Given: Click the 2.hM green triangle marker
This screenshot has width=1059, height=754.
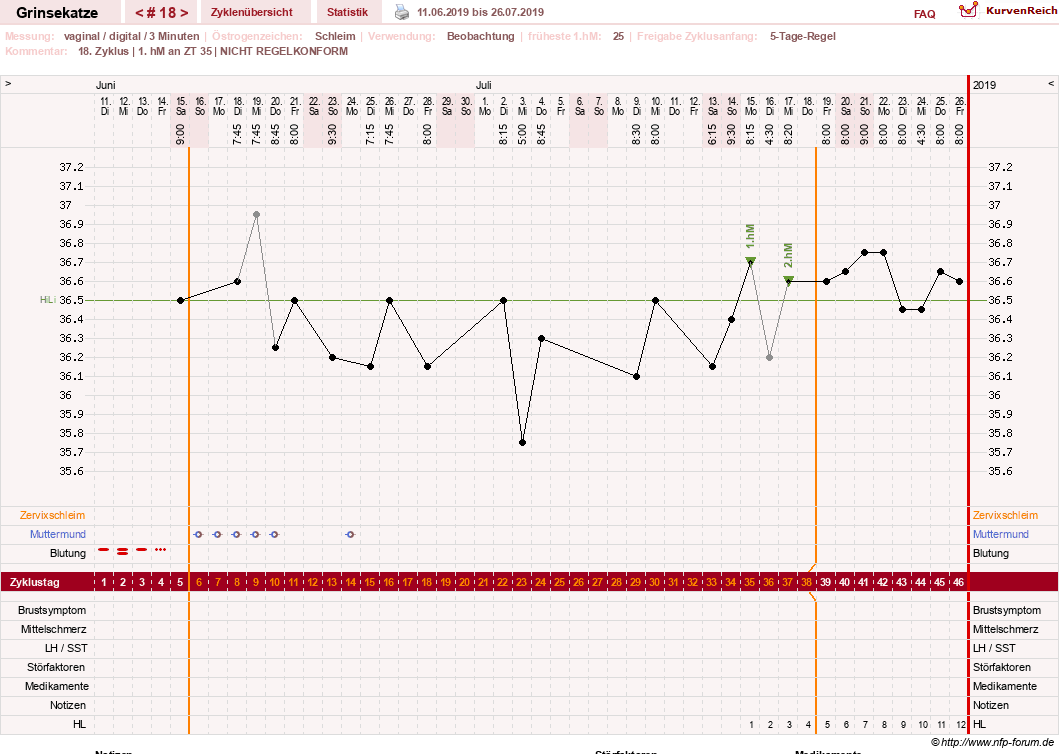Looking at the screenshot, I should (788, 280).
